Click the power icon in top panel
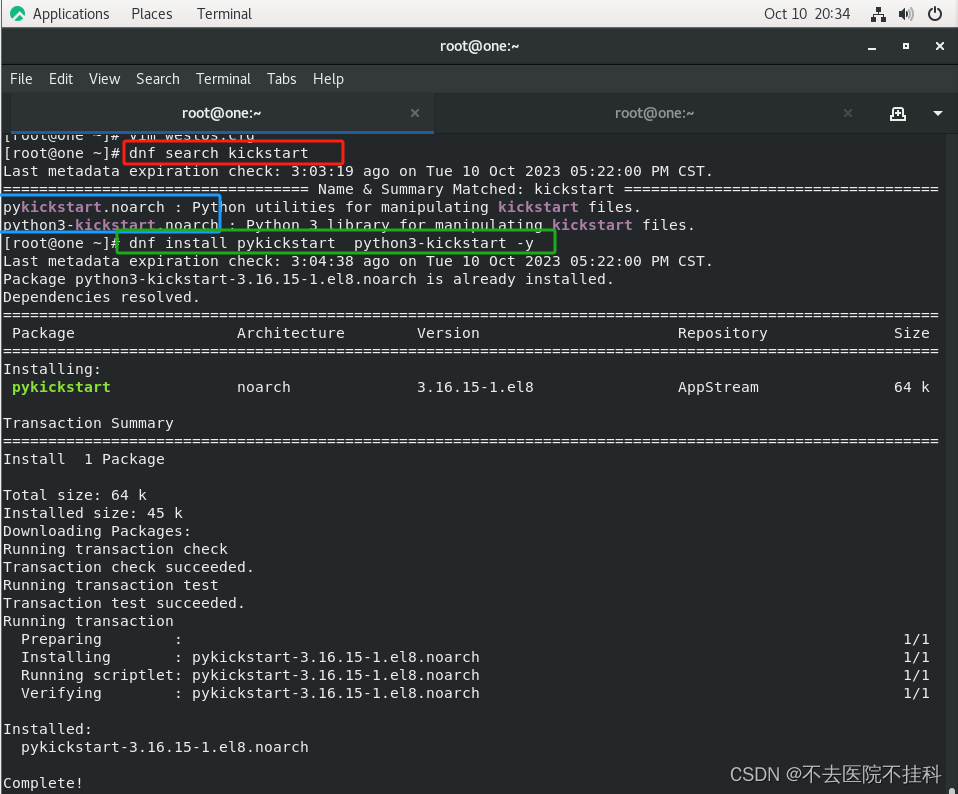The height and width of the screenshot is (794, 958). 933,14
